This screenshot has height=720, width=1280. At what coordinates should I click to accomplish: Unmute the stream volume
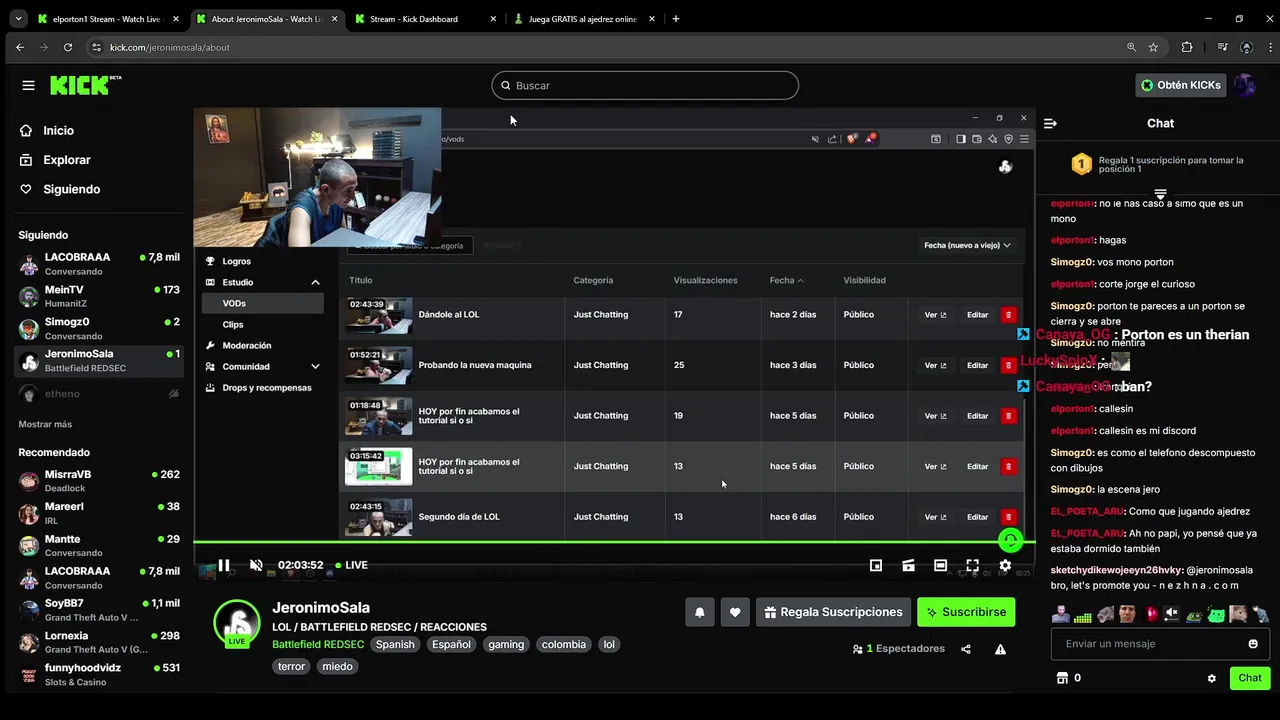point(256,565)
